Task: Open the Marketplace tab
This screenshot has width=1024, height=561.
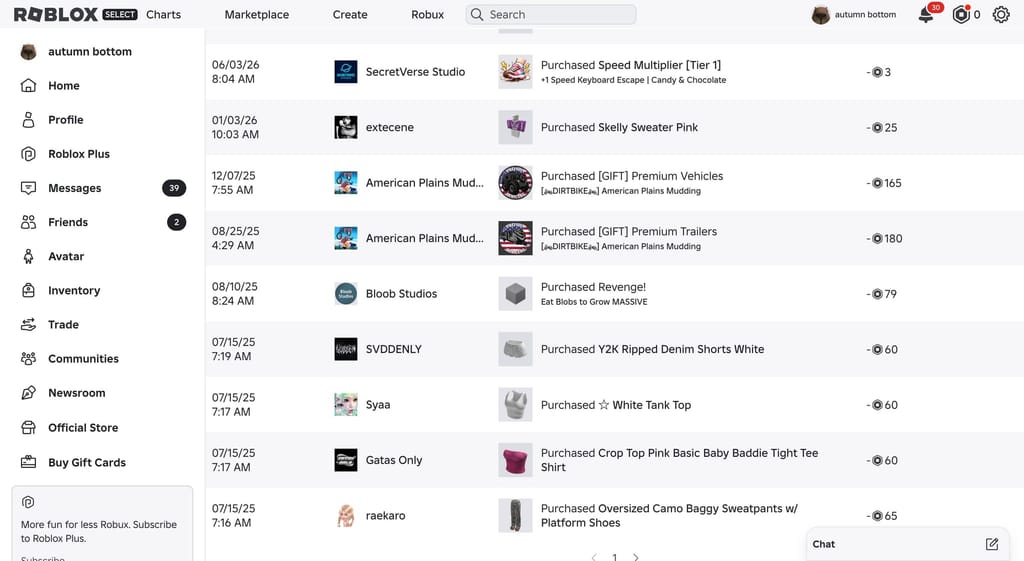Action: pyautogui.click(x=257, y=14)
